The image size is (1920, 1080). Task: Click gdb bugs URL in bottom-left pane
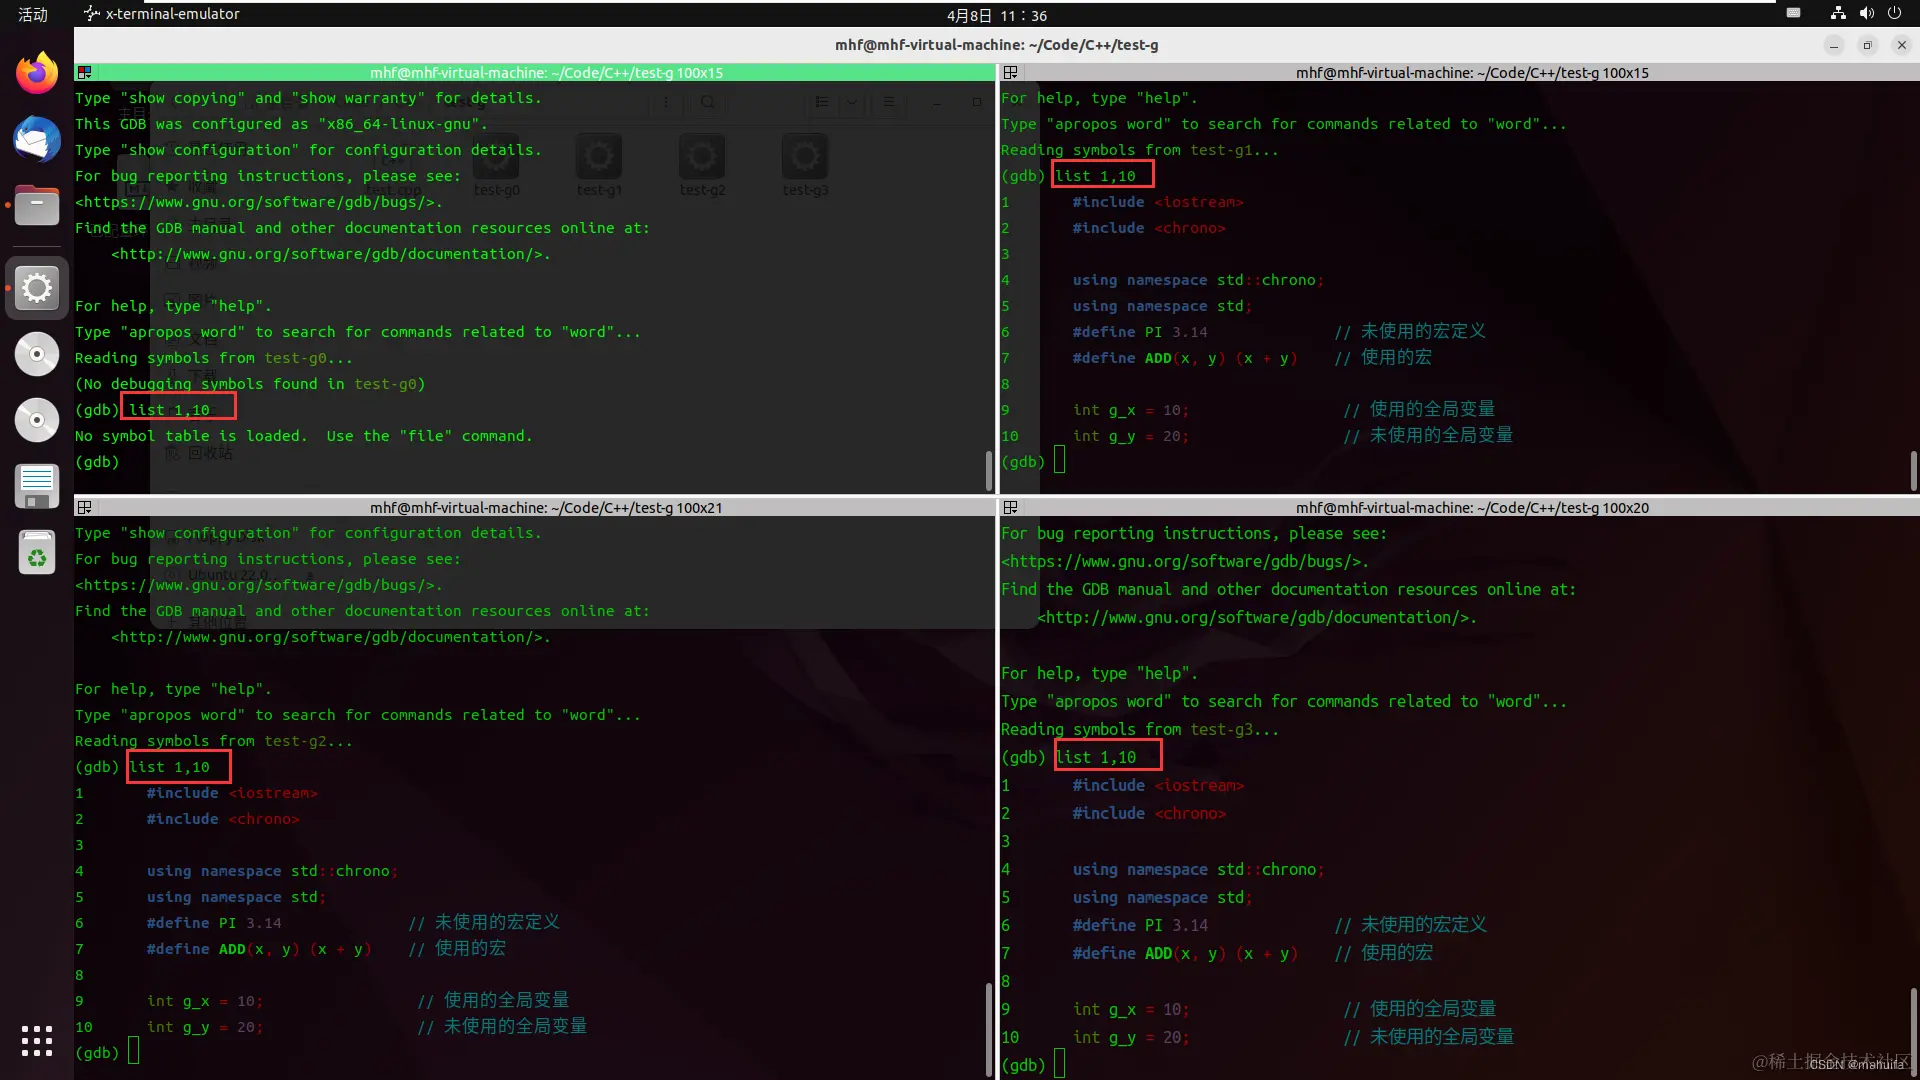pos(258,585)
